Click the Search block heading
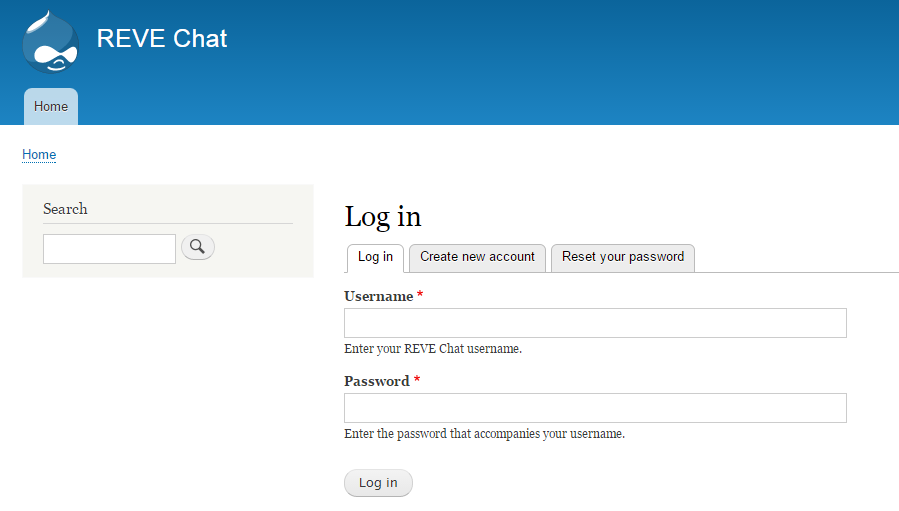899x511 pixels. click(65, 209)
